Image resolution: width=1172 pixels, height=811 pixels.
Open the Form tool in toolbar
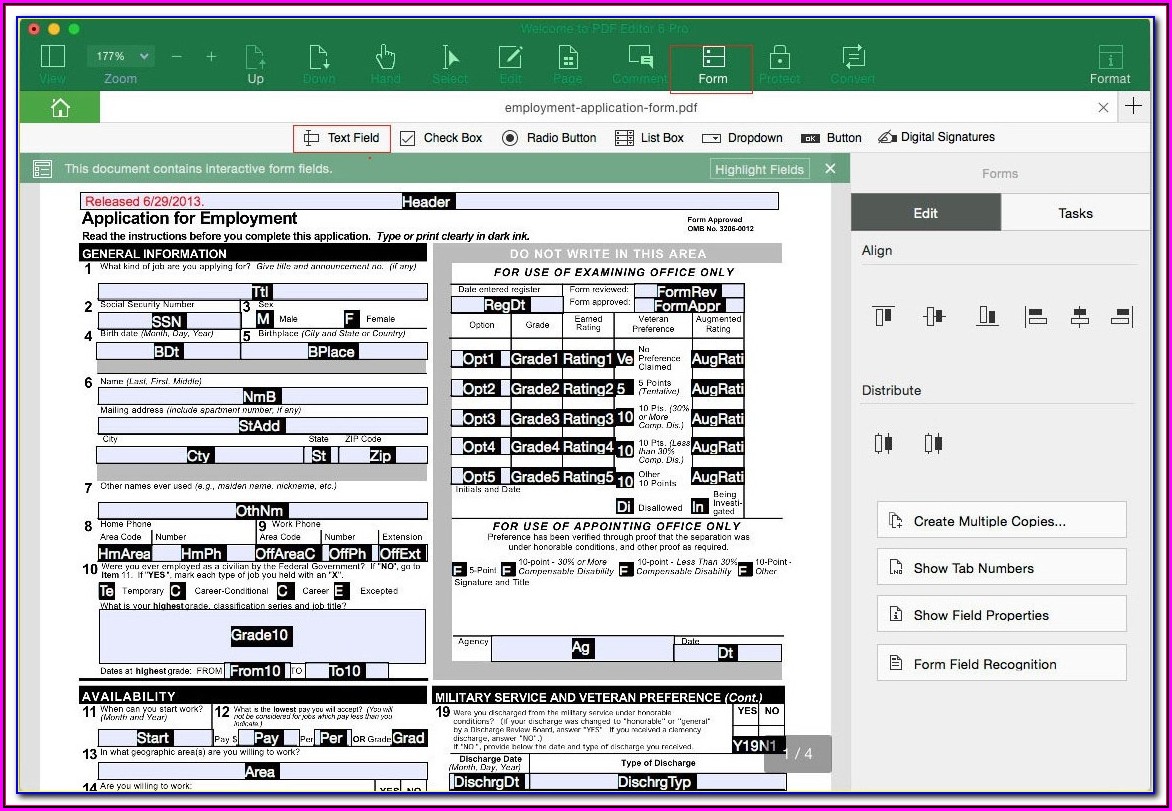click(x=712, y=65)
